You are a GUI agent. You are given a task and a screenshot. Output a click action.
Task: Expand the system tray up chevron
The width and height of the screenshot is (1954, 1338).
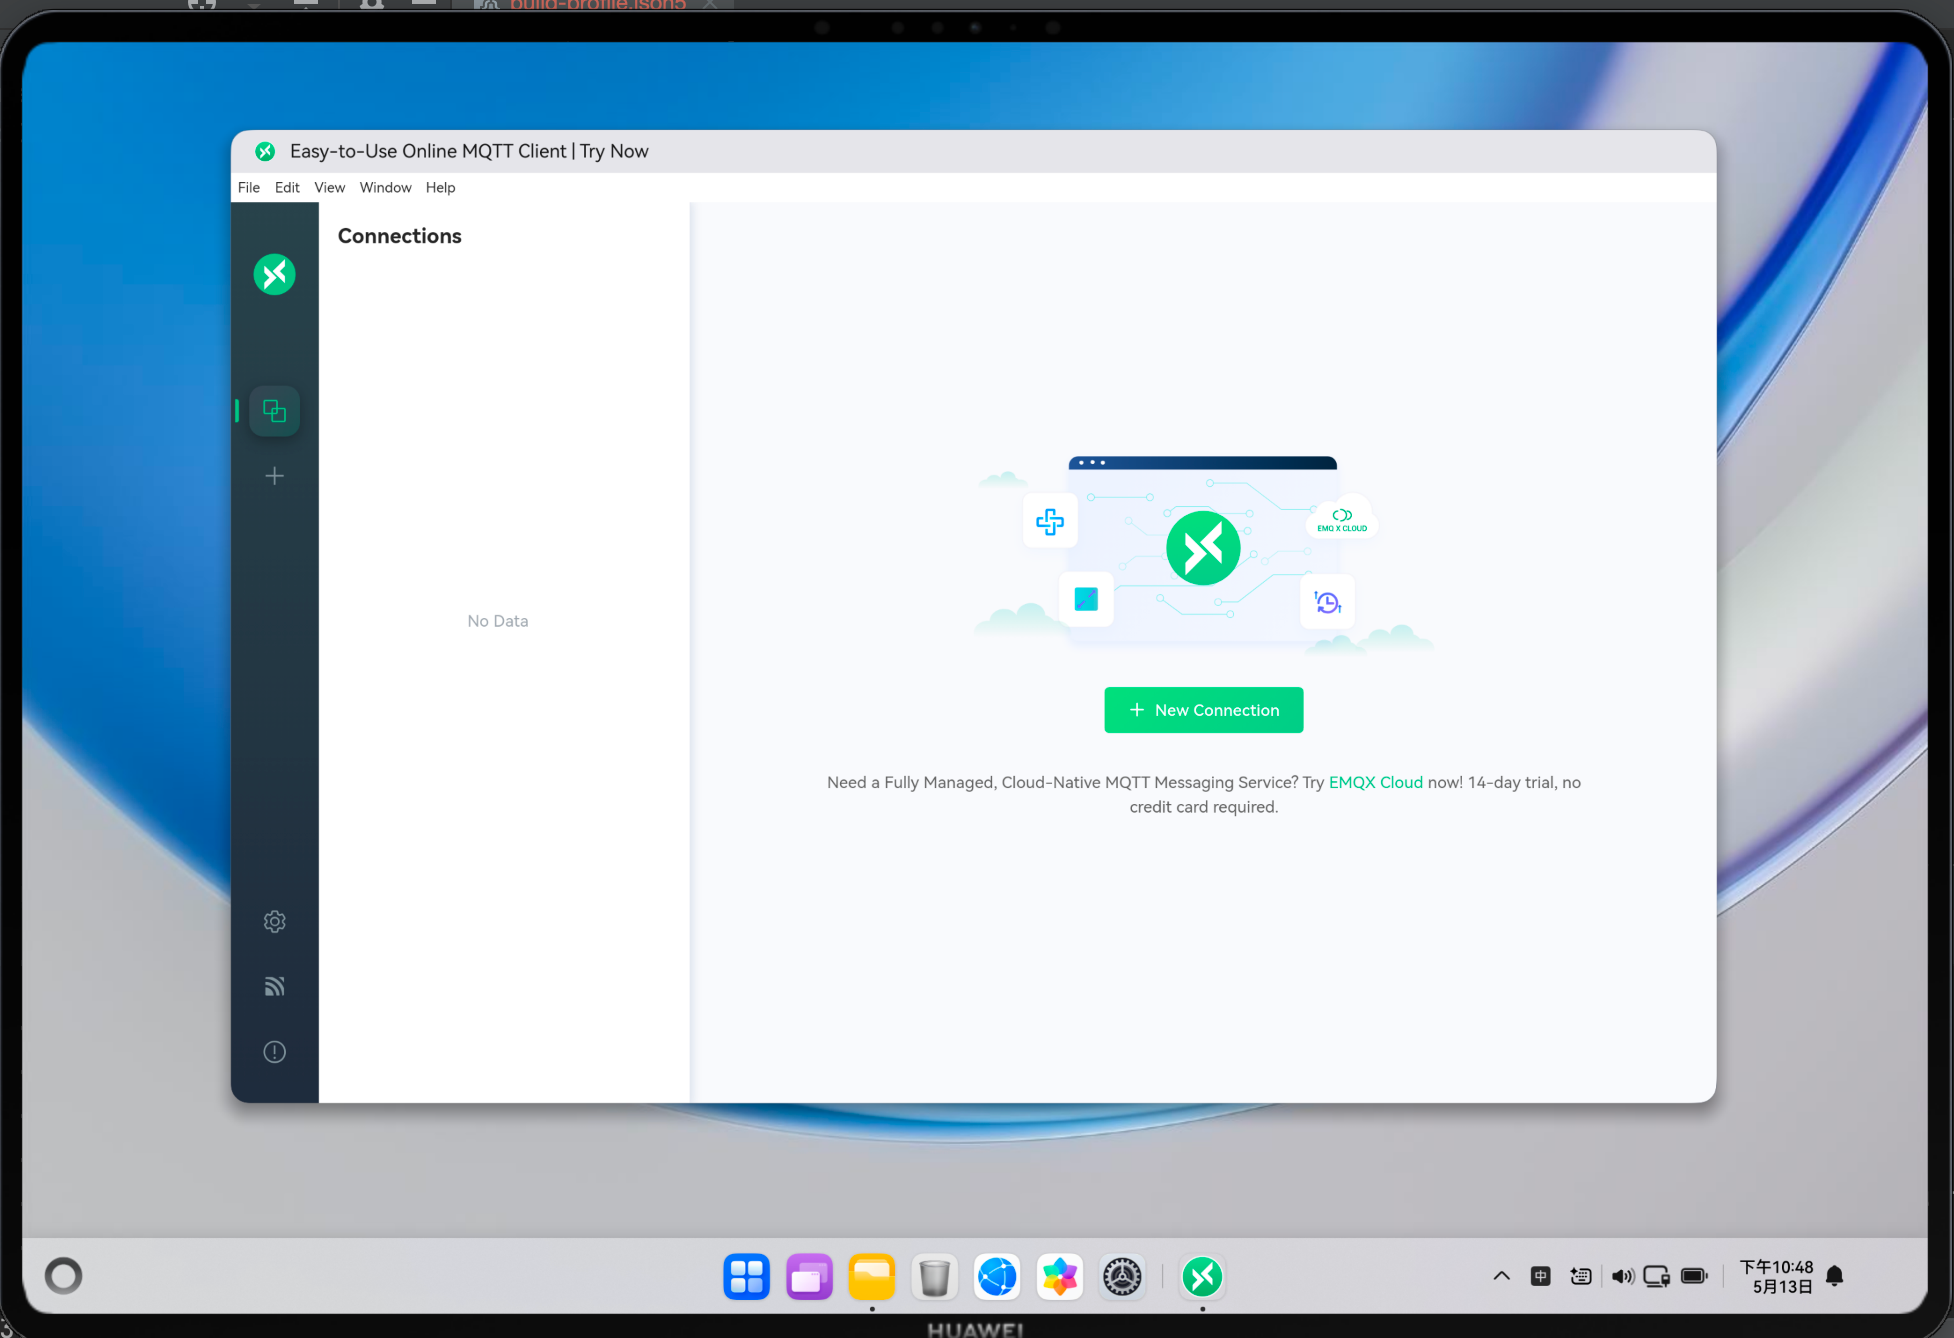[x=1501, y=1276]
